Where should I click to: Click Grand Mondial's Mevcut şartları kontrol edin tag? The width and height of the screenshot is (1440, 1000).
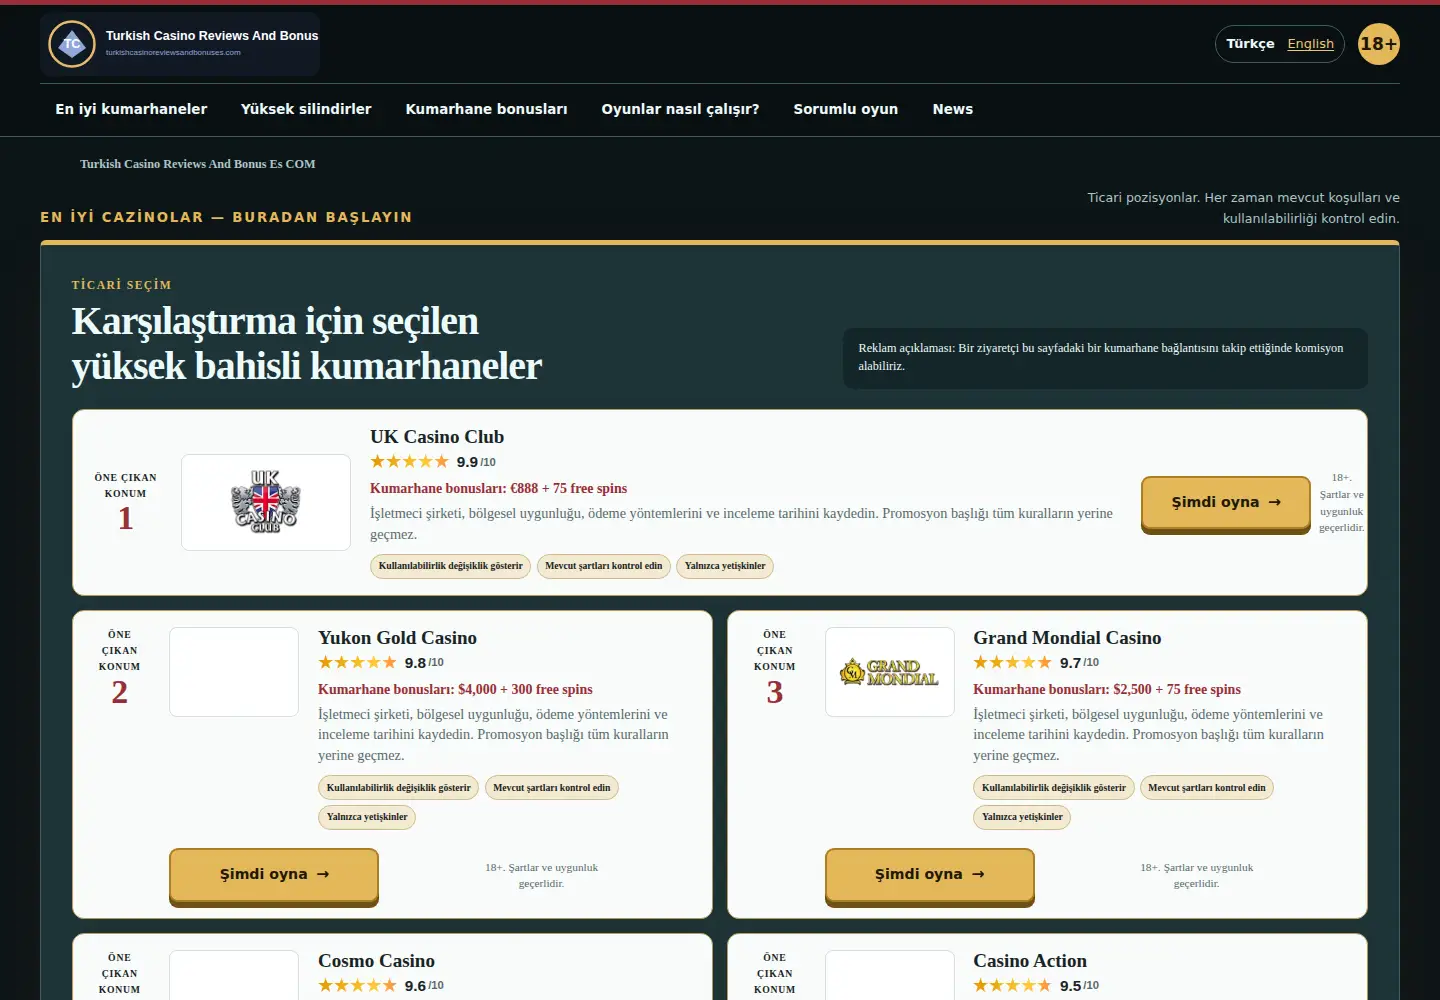(x=1207, y=788)
